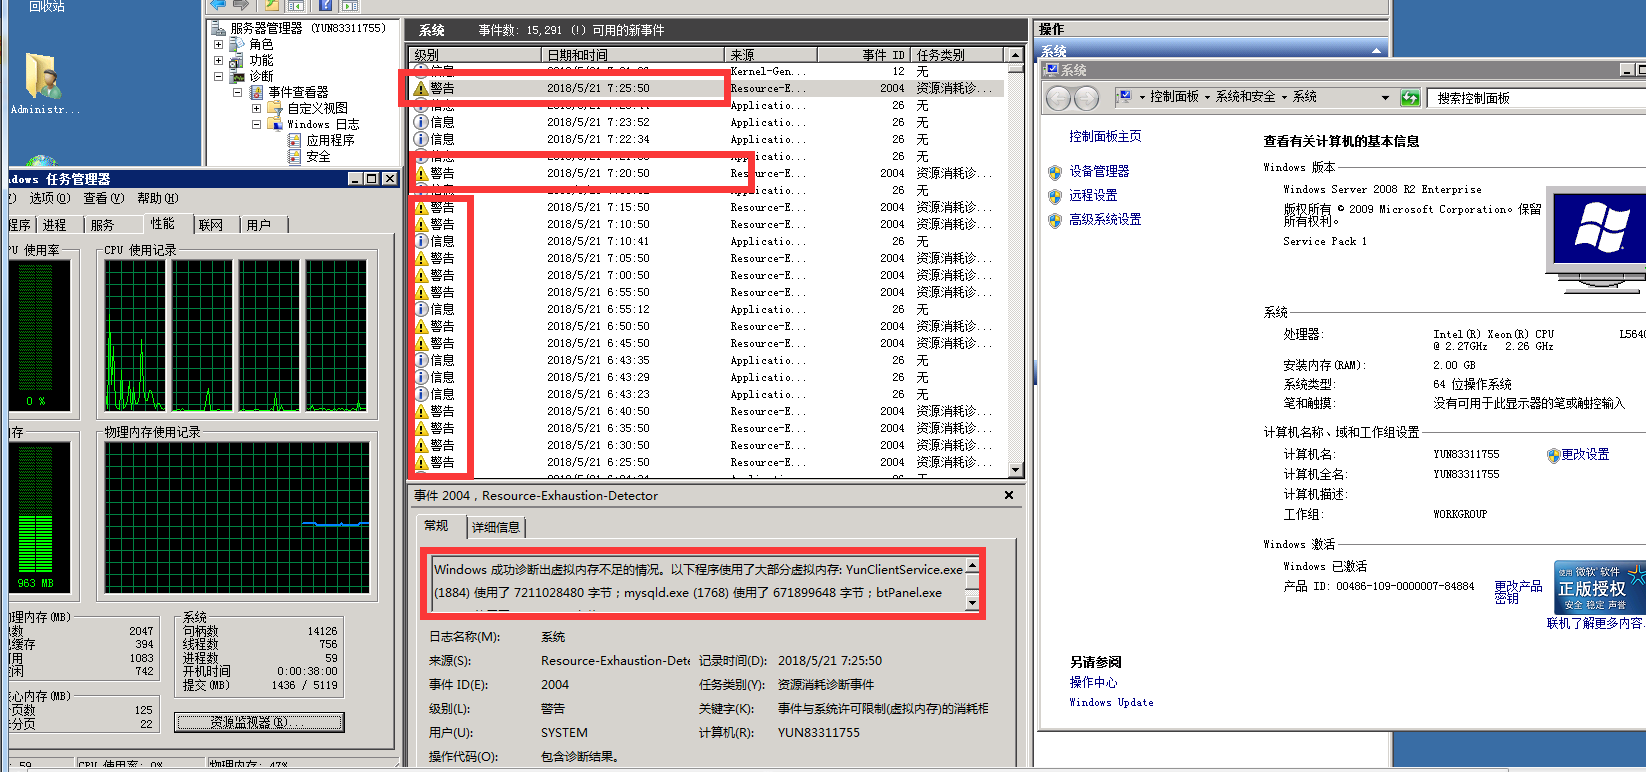Open 远程设置 link
Viewport: 1646px width, 772px height.
tap(1093, 196)
